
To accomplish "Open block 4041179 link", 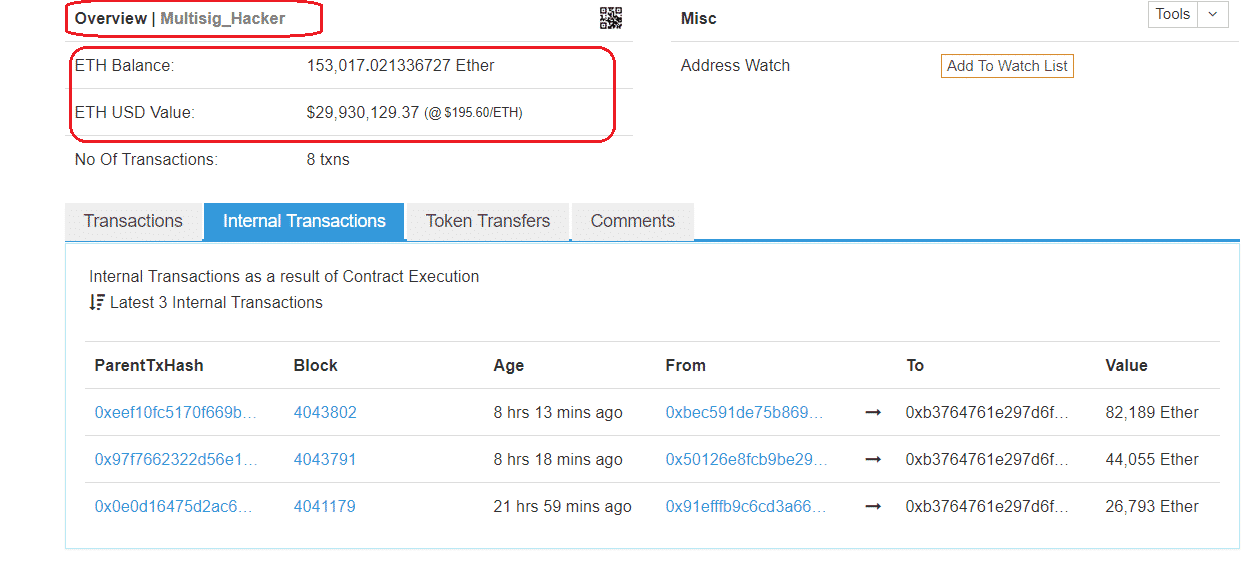I will (x=325, y=506).
